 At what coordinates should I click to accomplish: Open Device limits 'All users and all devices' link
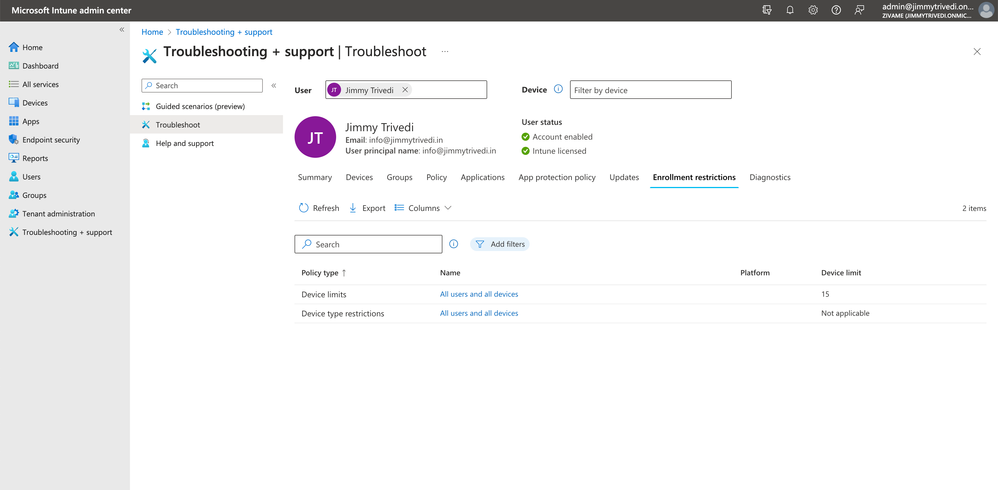coord(479,294)
